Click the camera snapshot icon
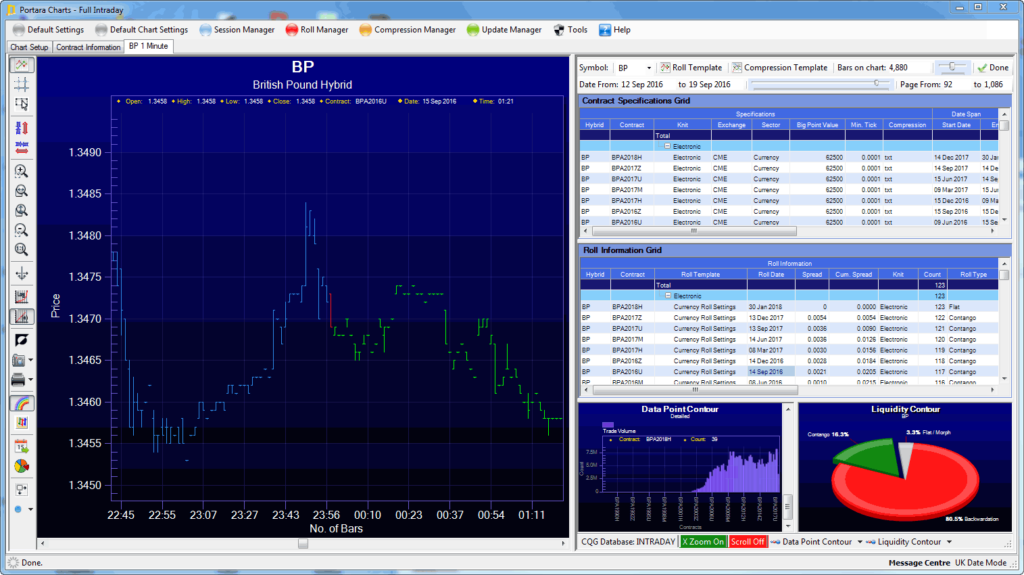Image resolution: width=1024 pixels, height=575 pixels. (x=18, y=360)
